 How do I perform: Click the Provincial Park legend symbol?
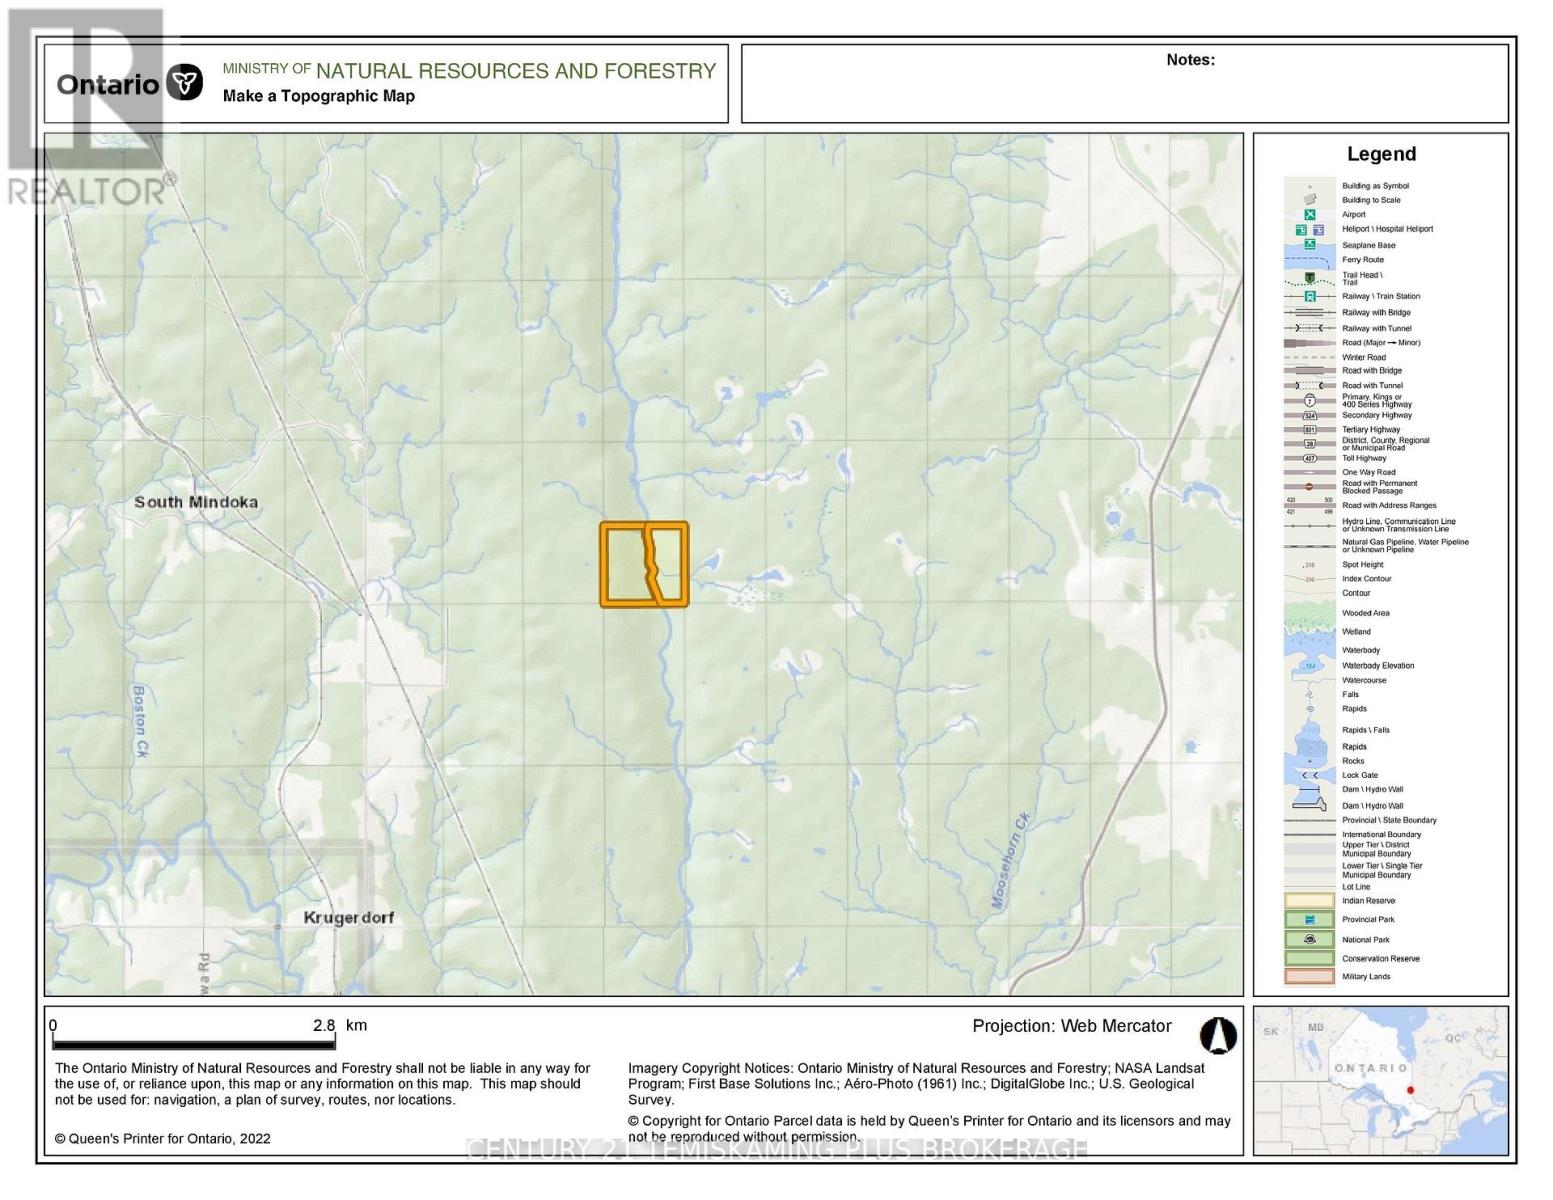click(1308, 919)
